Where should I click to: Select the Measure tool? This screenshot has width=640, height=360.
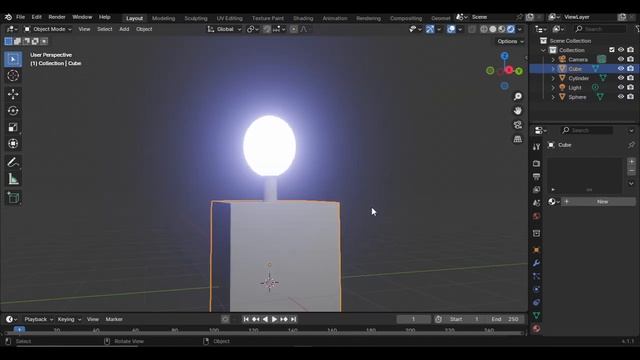[13, 179]
